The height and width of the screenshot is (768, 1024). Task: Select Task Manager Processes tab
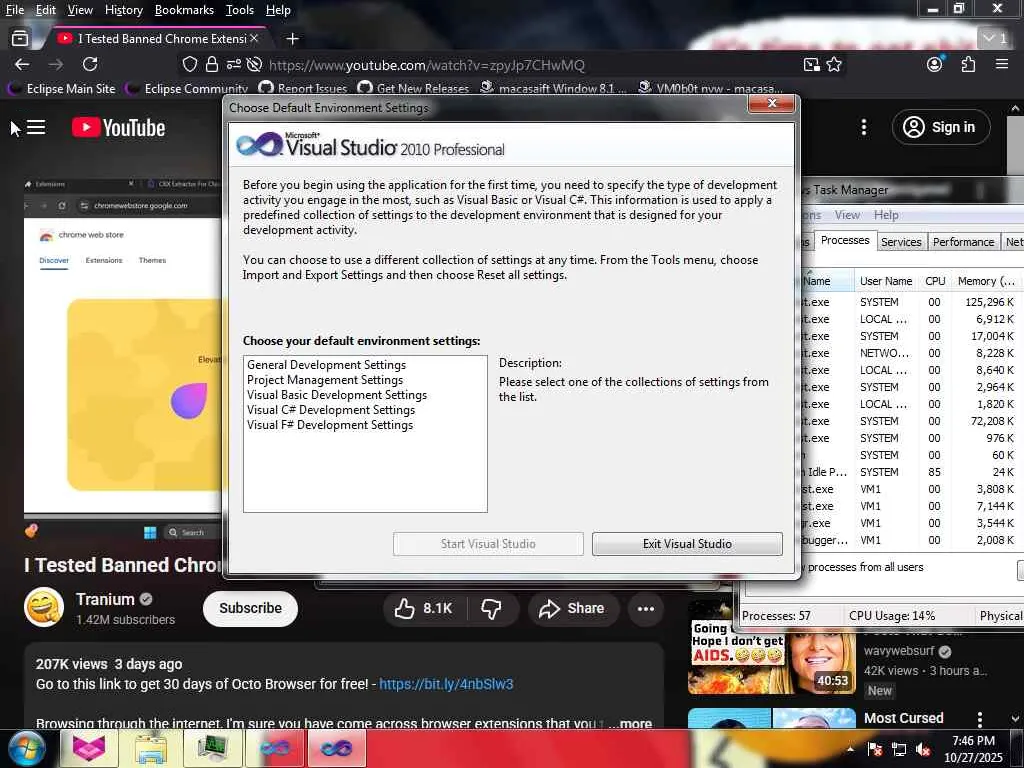(x=845, y=240)
